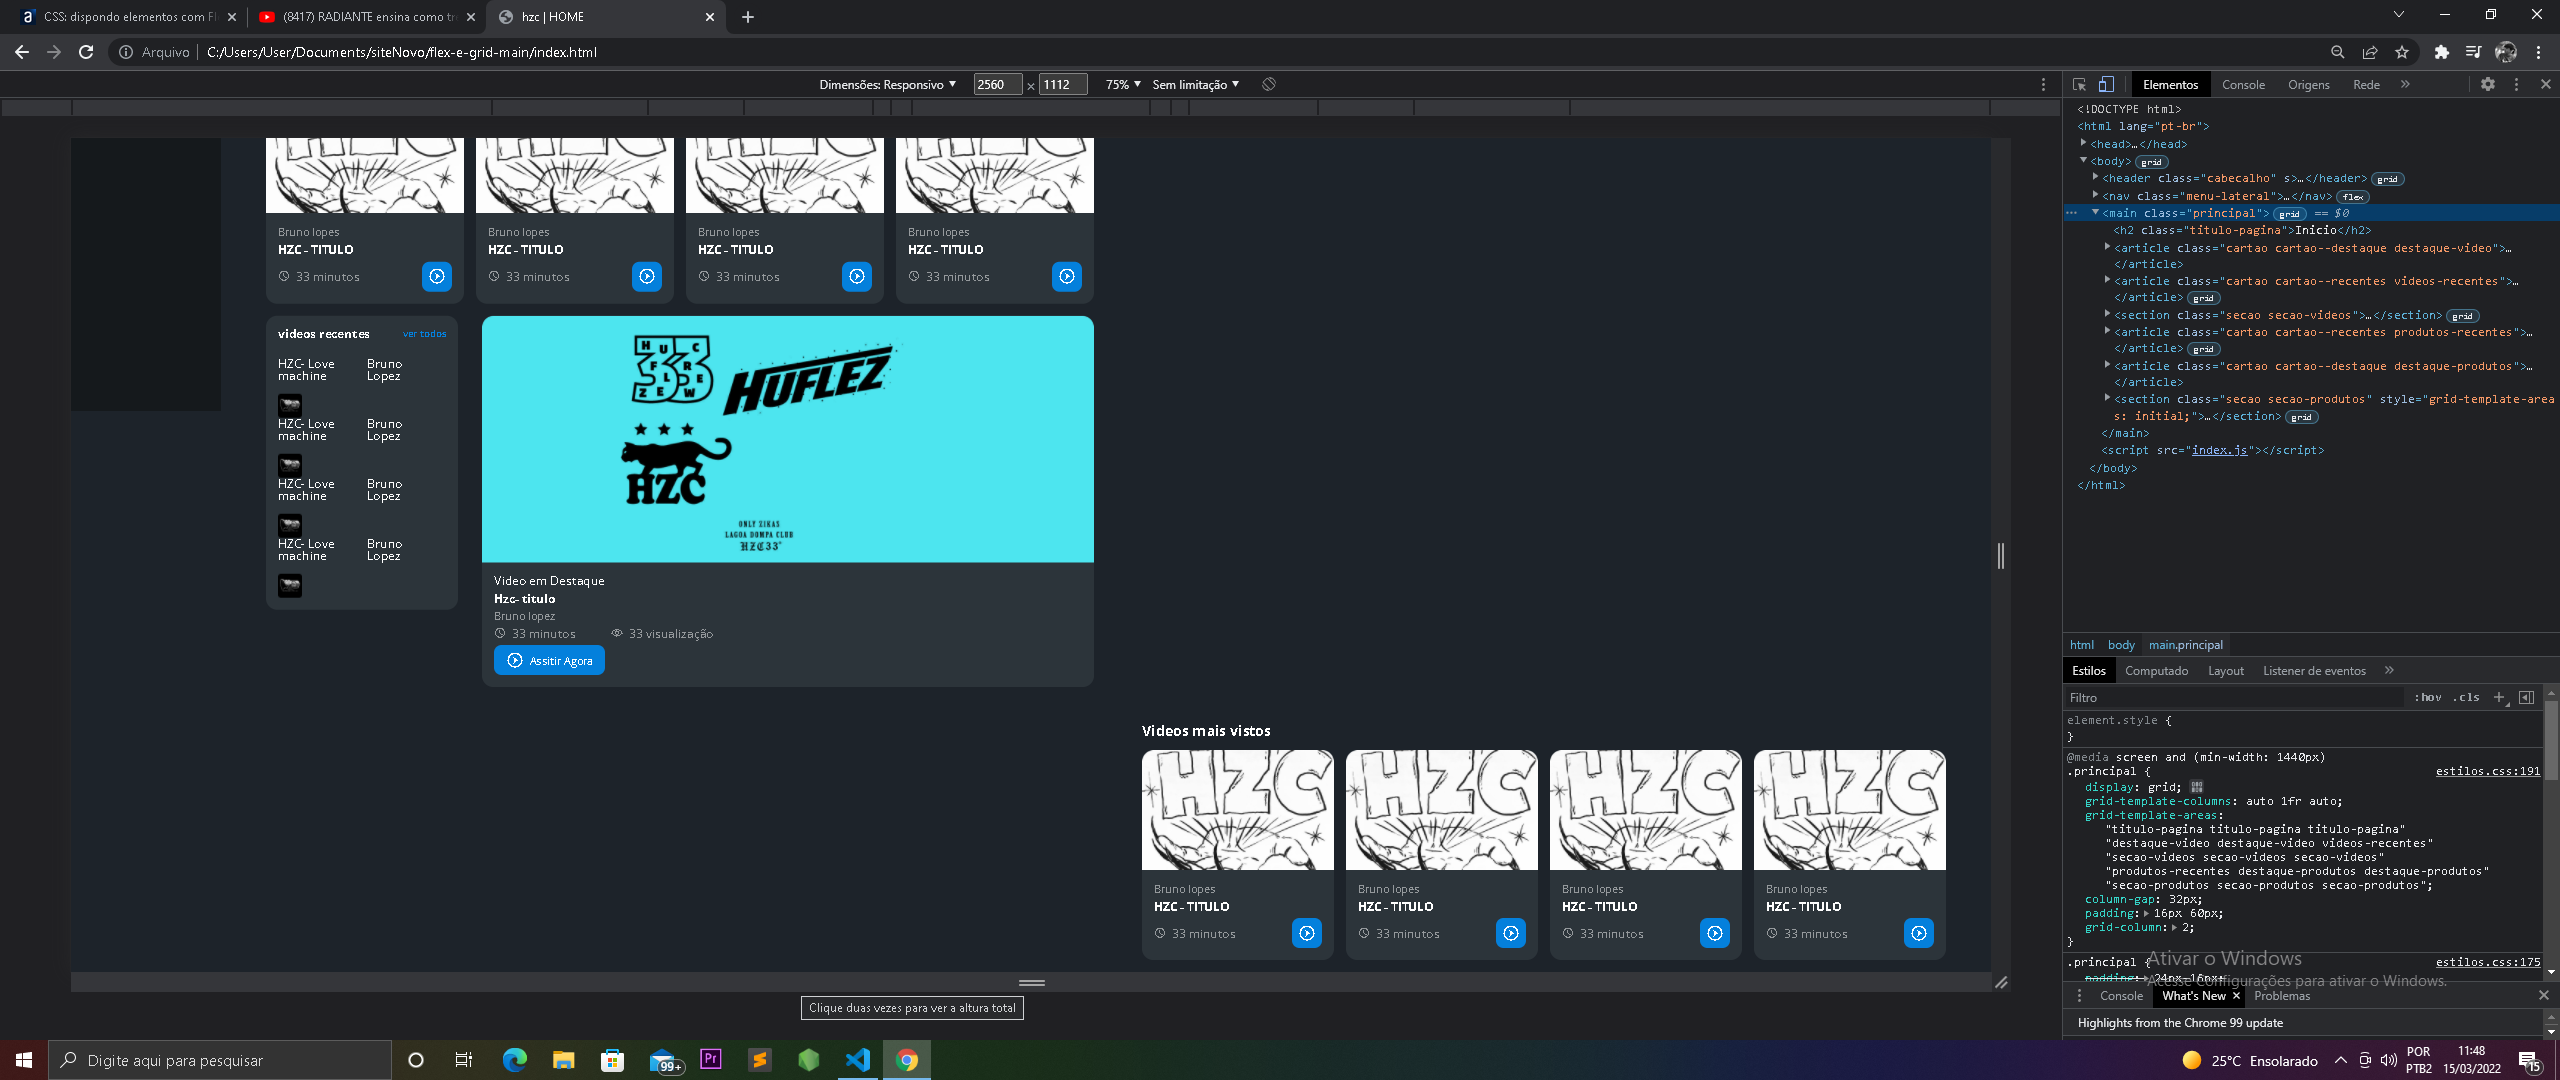This screenshot has width=2560, height=1080.
Task: Open Listener de eventos tab
Action: click(2314, 671)
